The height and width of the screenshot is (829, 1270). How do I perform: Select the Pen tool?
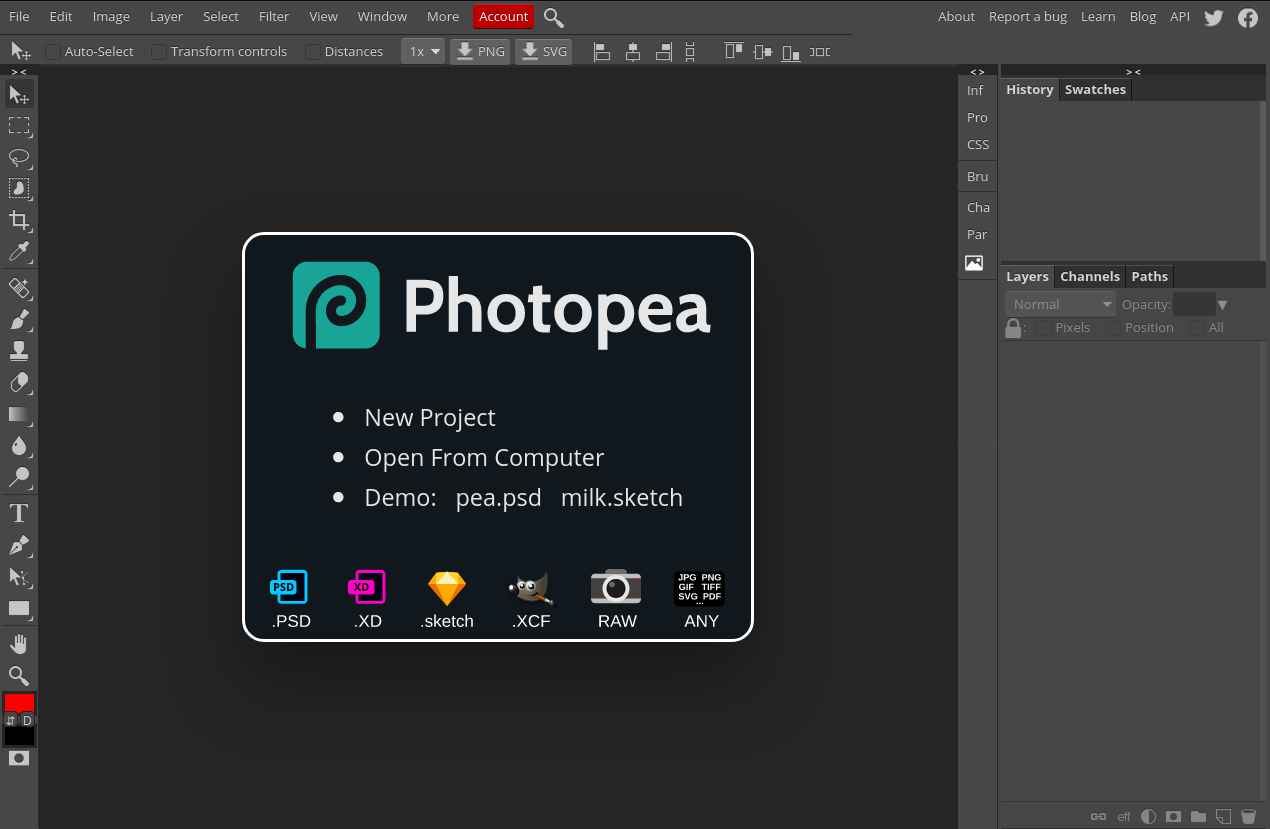19,545
